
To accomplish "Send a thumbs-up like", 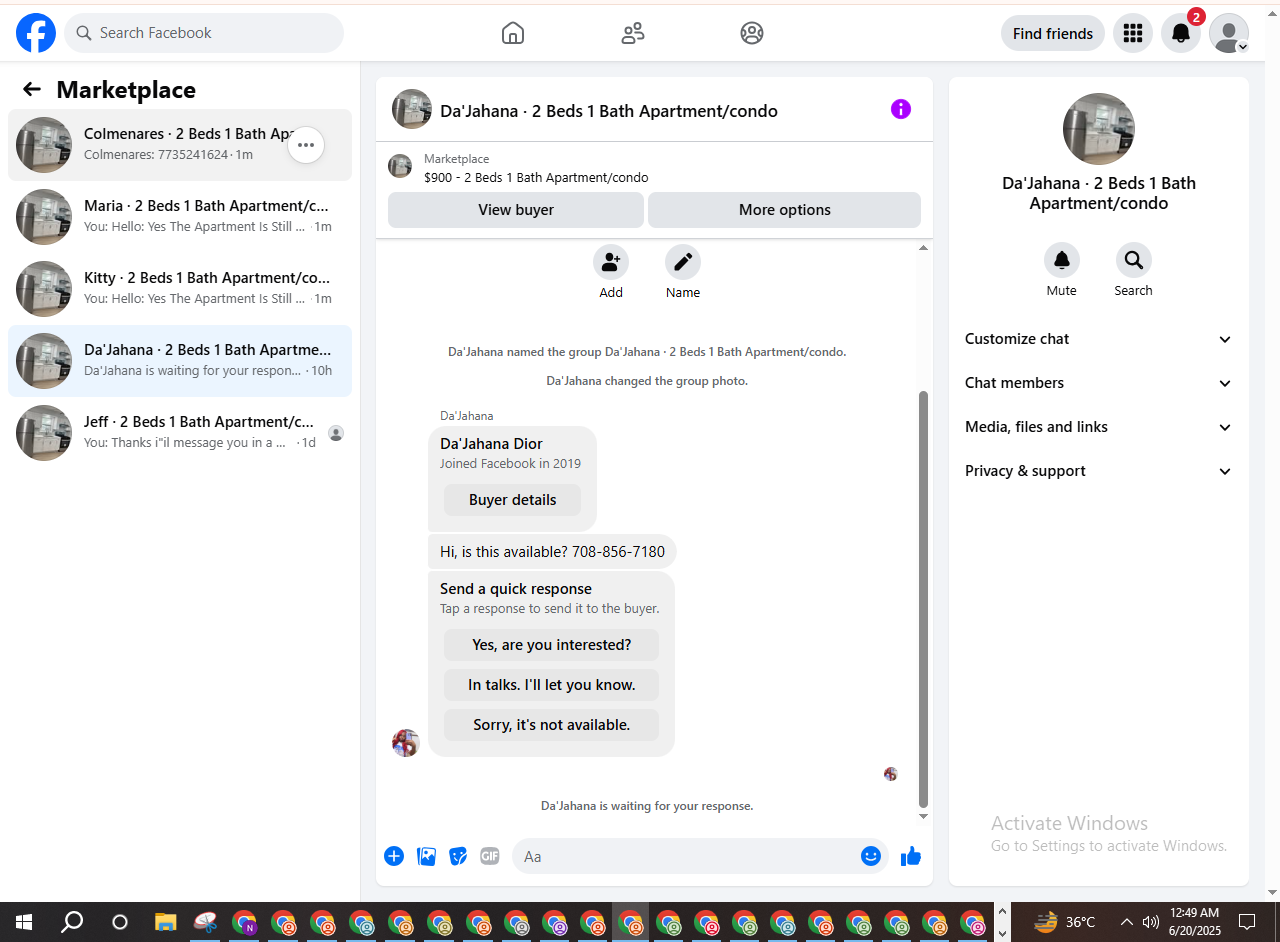I will point(910,856).
